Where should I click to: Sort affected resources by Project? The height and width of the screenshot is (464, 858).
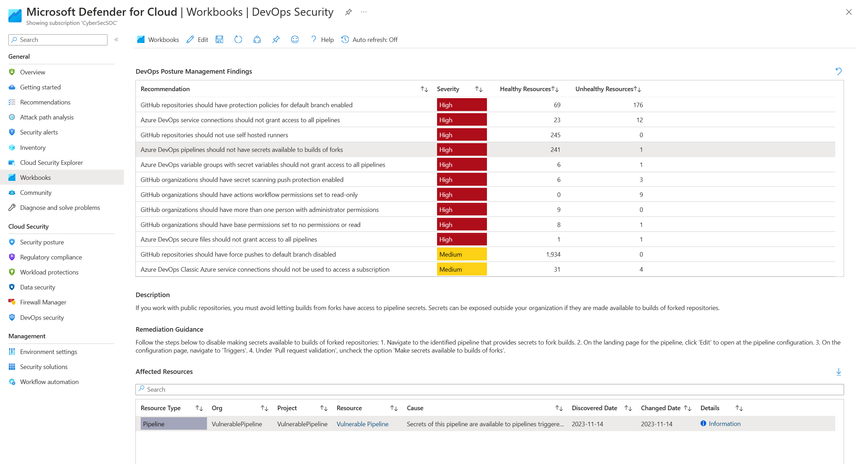click(x=323, y=408)
